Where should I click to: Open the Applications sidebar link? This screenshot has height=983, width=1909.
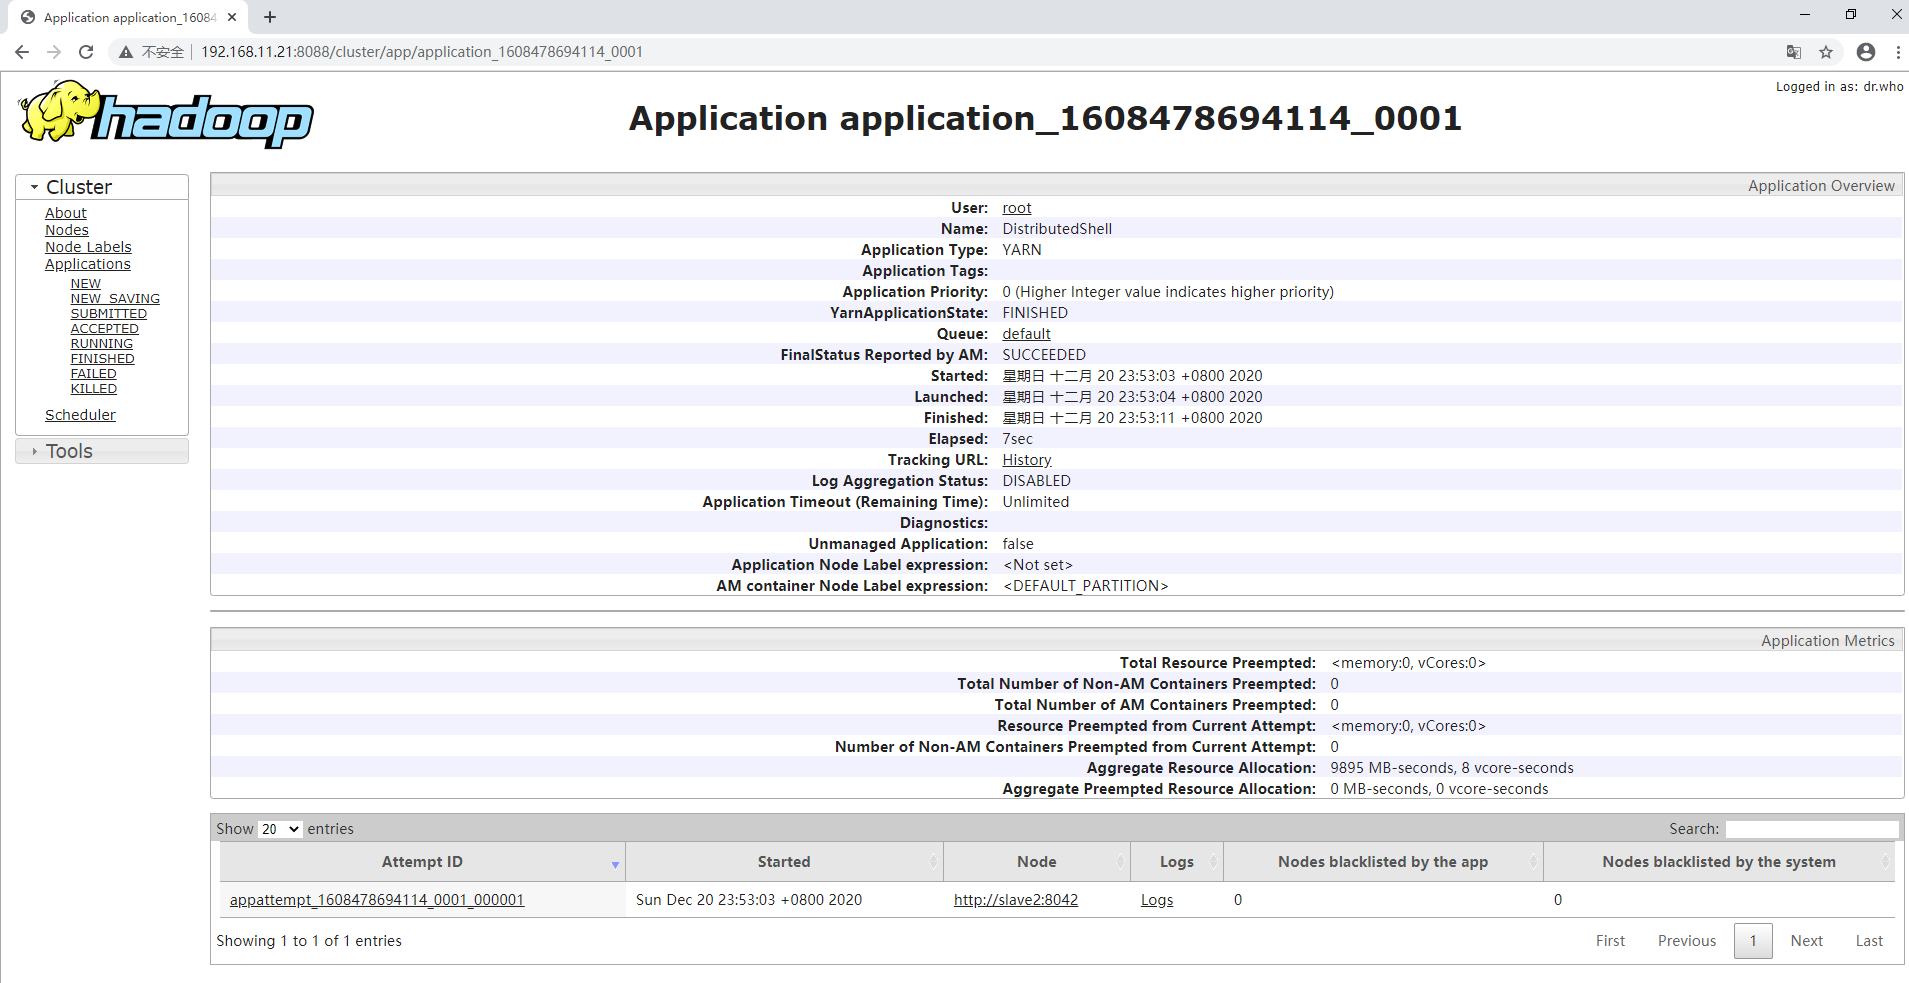coord(87,264)
